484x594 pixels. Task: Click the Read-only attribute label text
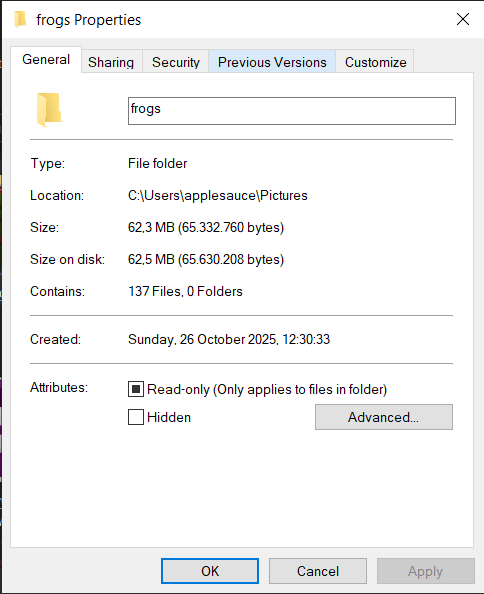pos(267,389)
